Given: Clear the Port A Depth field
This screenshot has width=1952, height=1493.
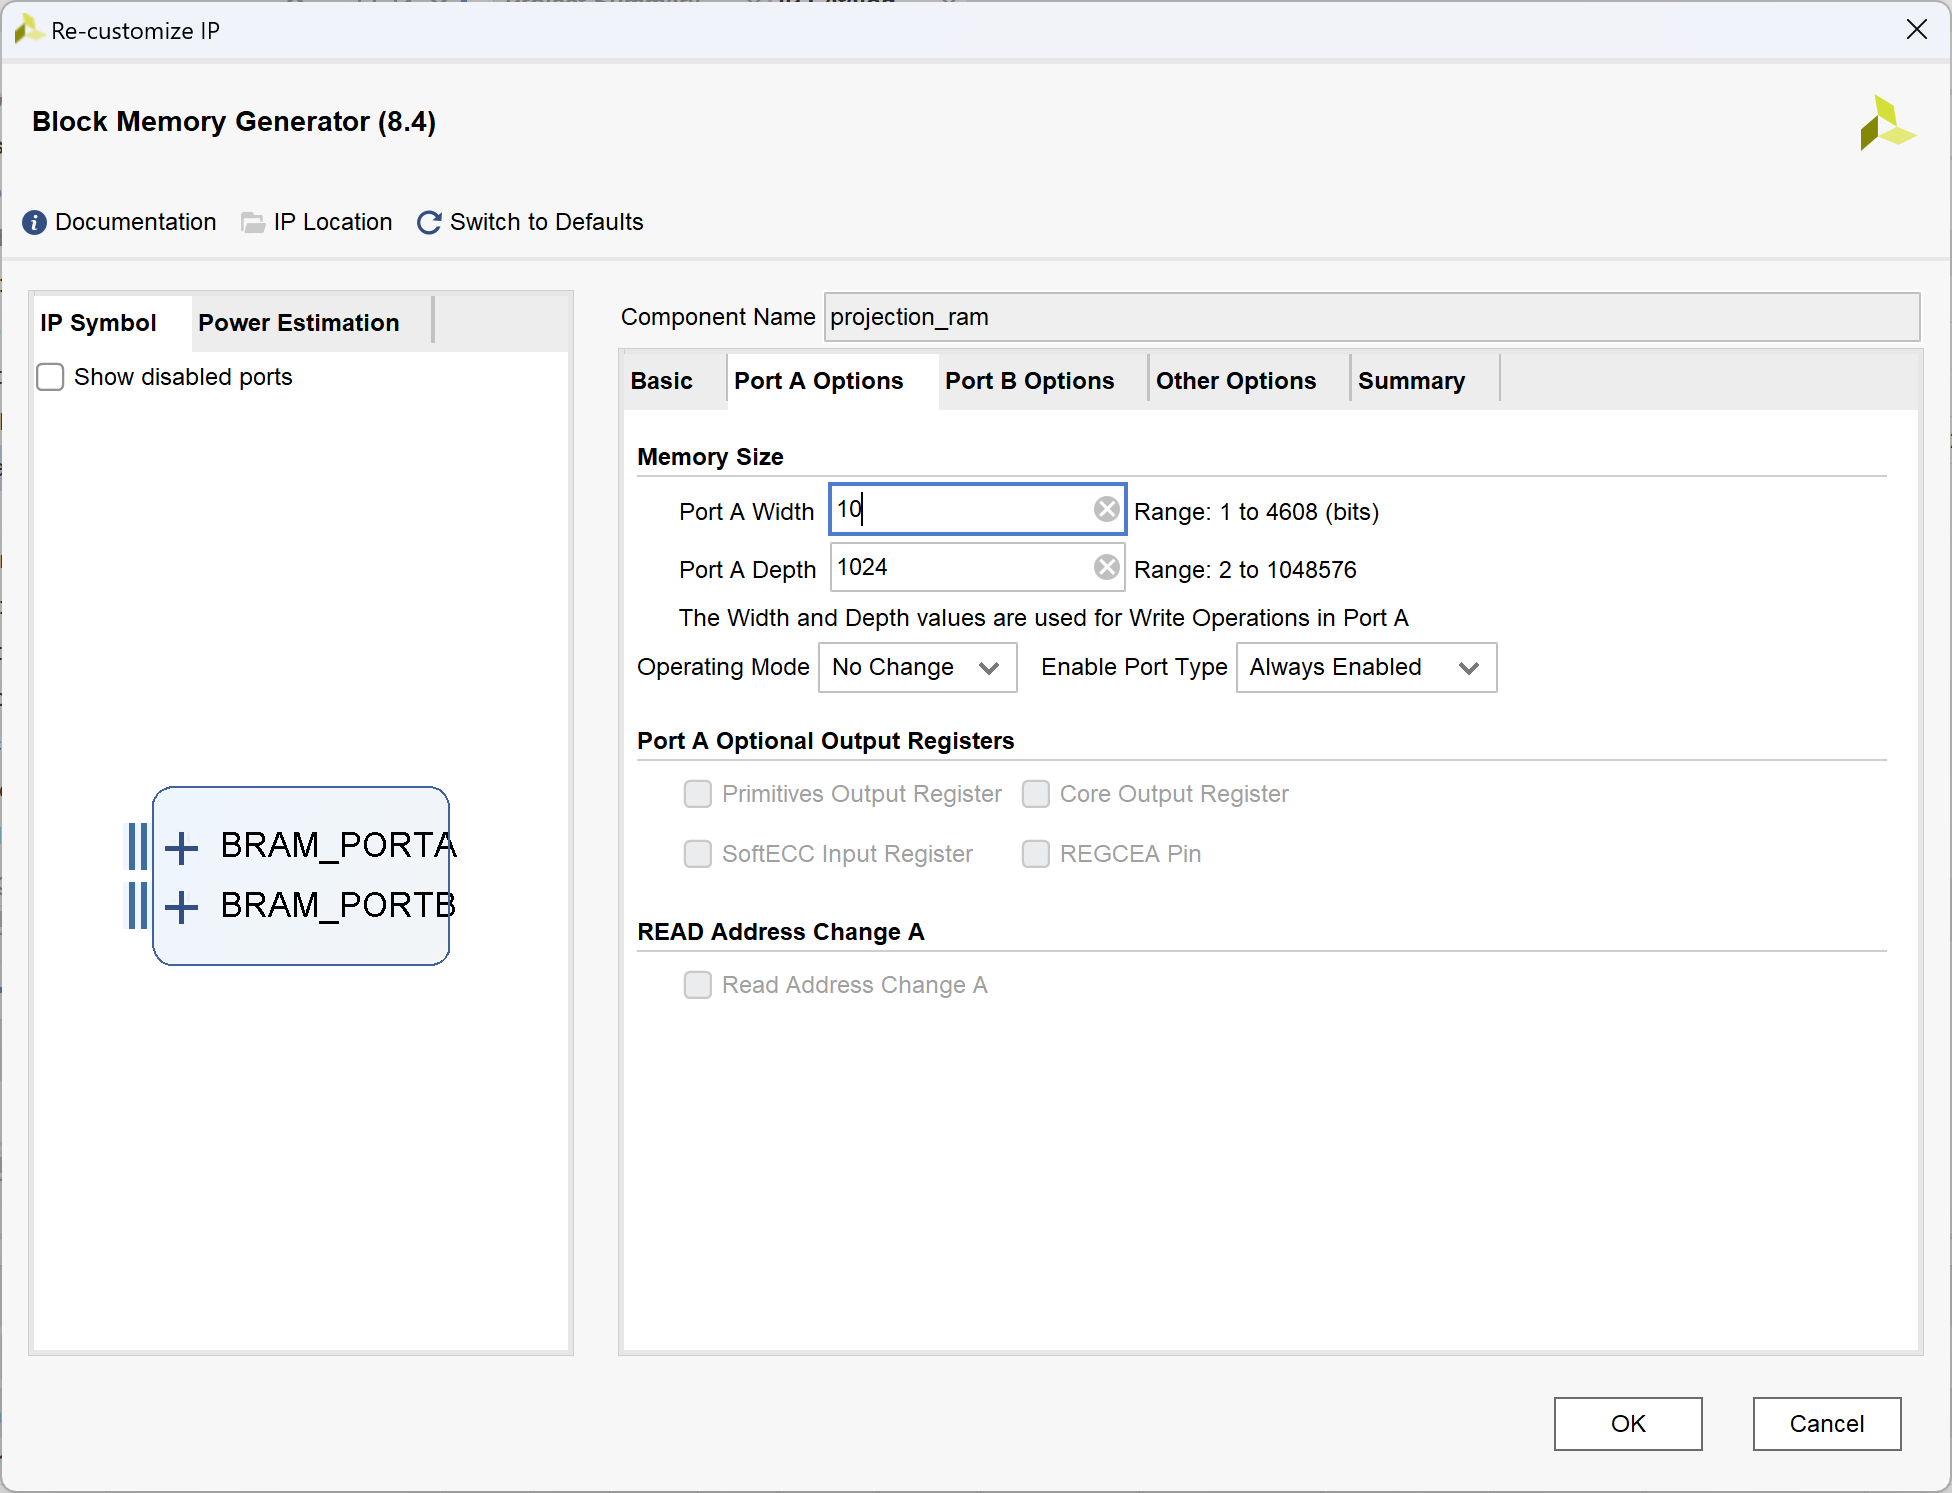Looking at the screenshot, I should (1106, 568).
